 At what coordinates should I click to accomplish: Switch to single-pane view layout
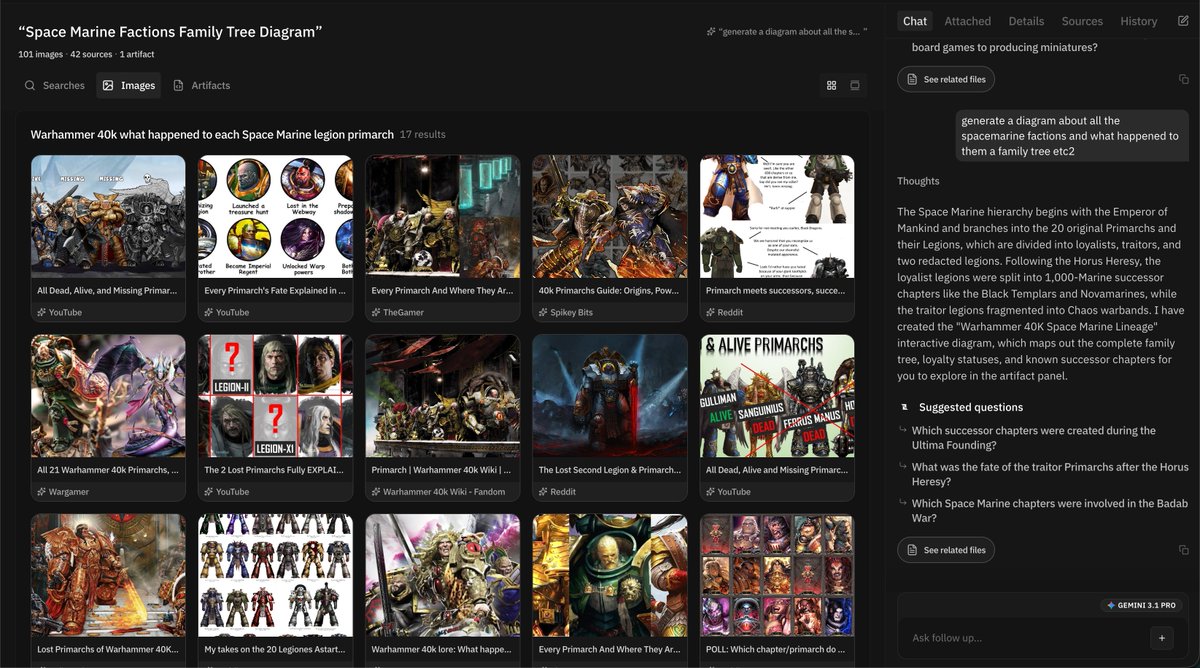[855, 86]
